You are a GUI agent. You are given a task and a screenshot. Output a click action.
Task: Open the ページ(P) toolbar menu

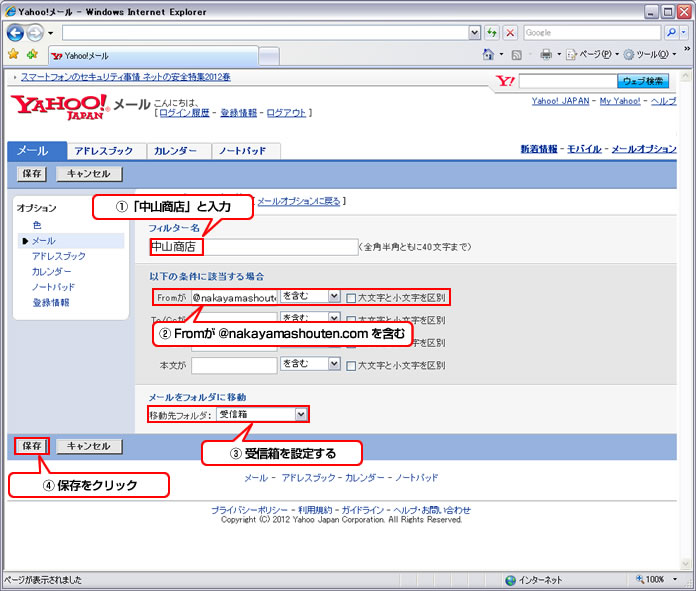593,54
